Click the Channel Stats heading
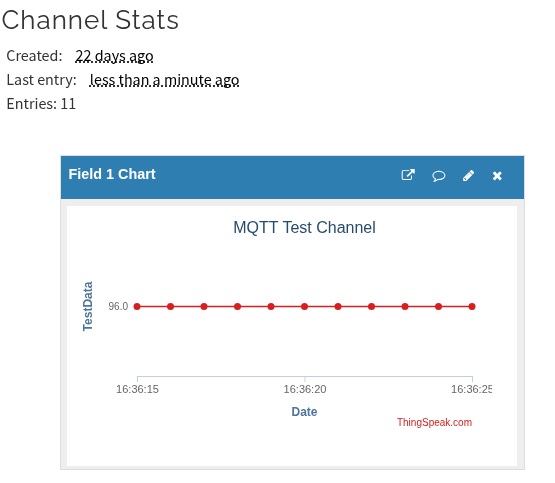555x483 pixels. [x=90, y=20]
